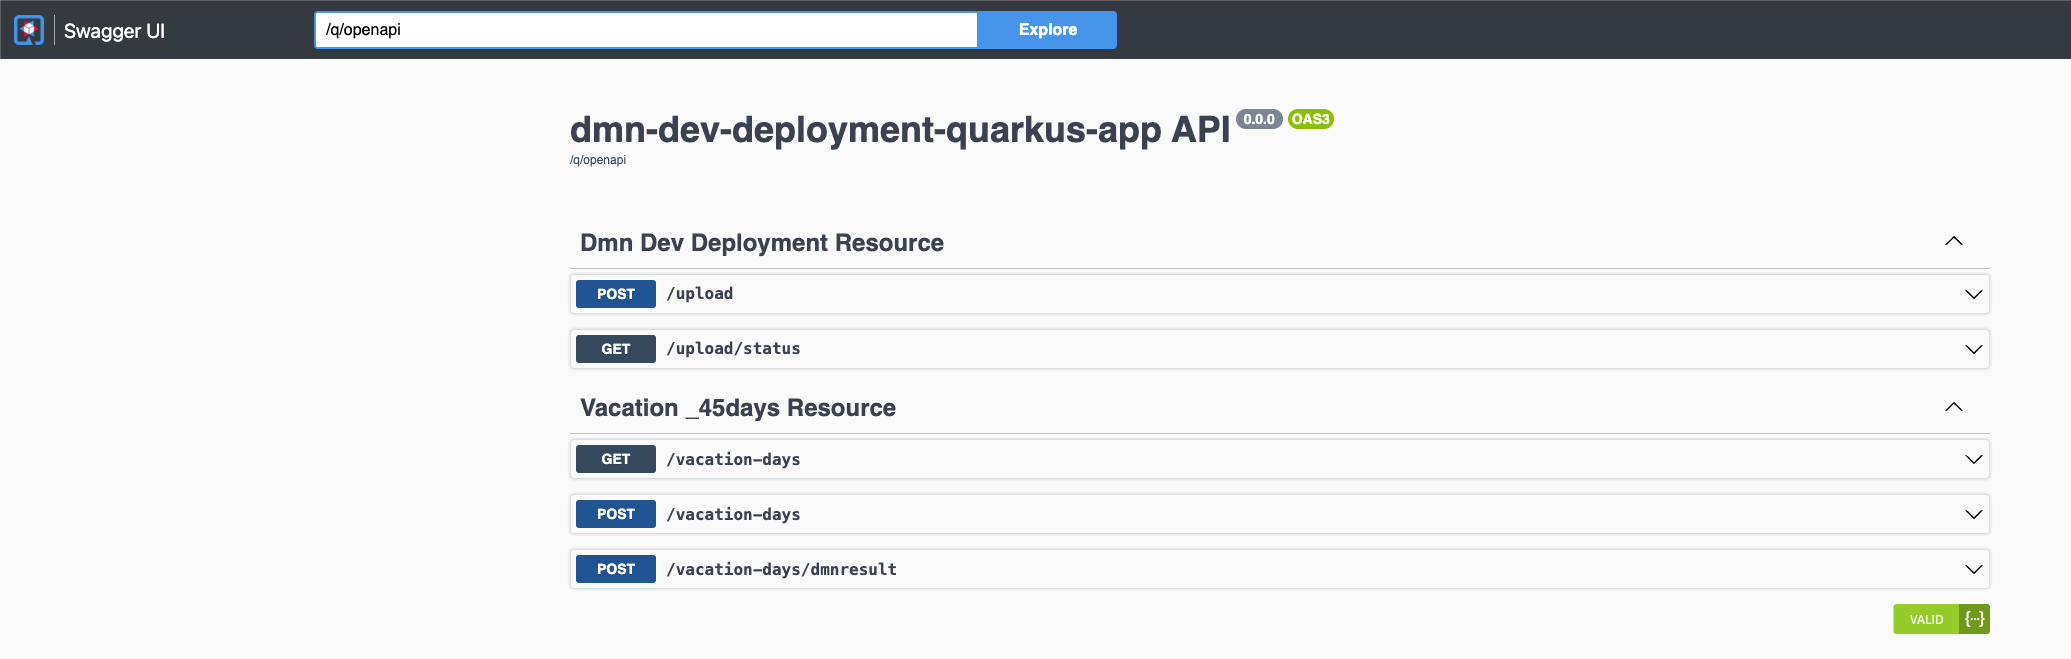The width and height of the screenshot is (2071, 659).
Task: Open the /q/openapi link under the title
Action: 598,160
